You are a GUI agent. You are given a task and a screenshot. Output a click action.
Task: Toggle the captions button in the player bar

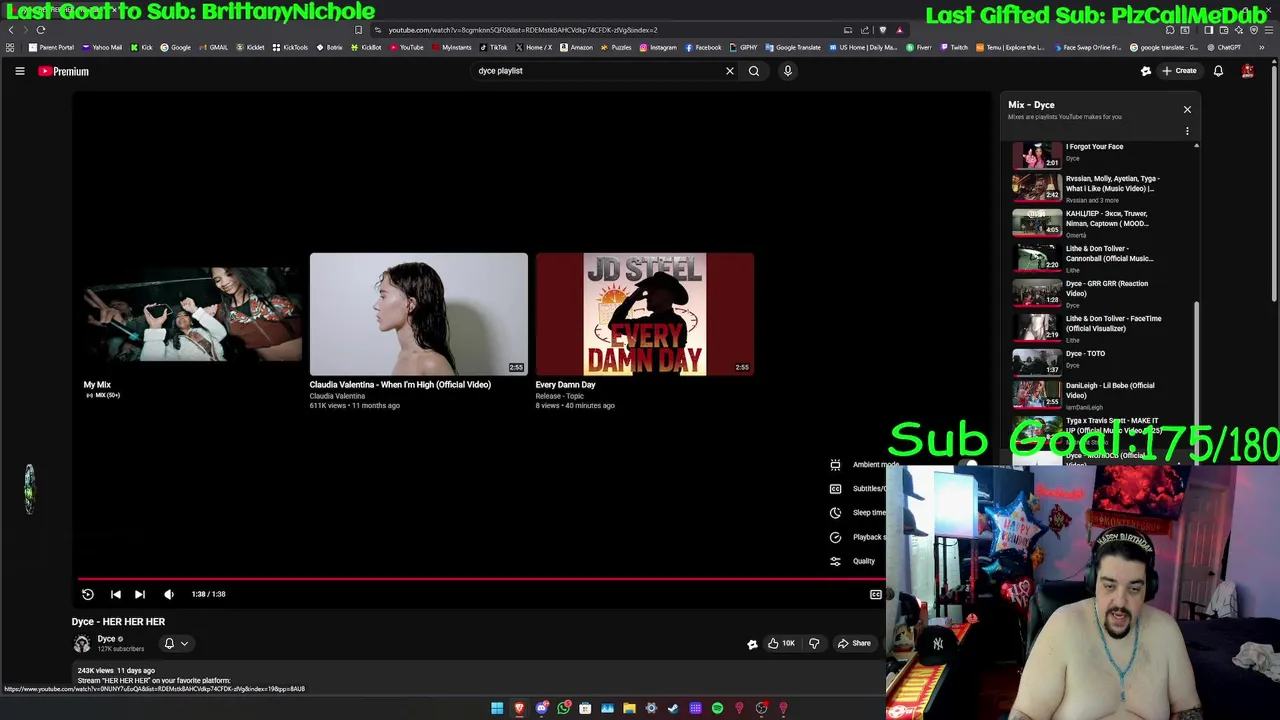pyautogui.click(x=875, y=594)
